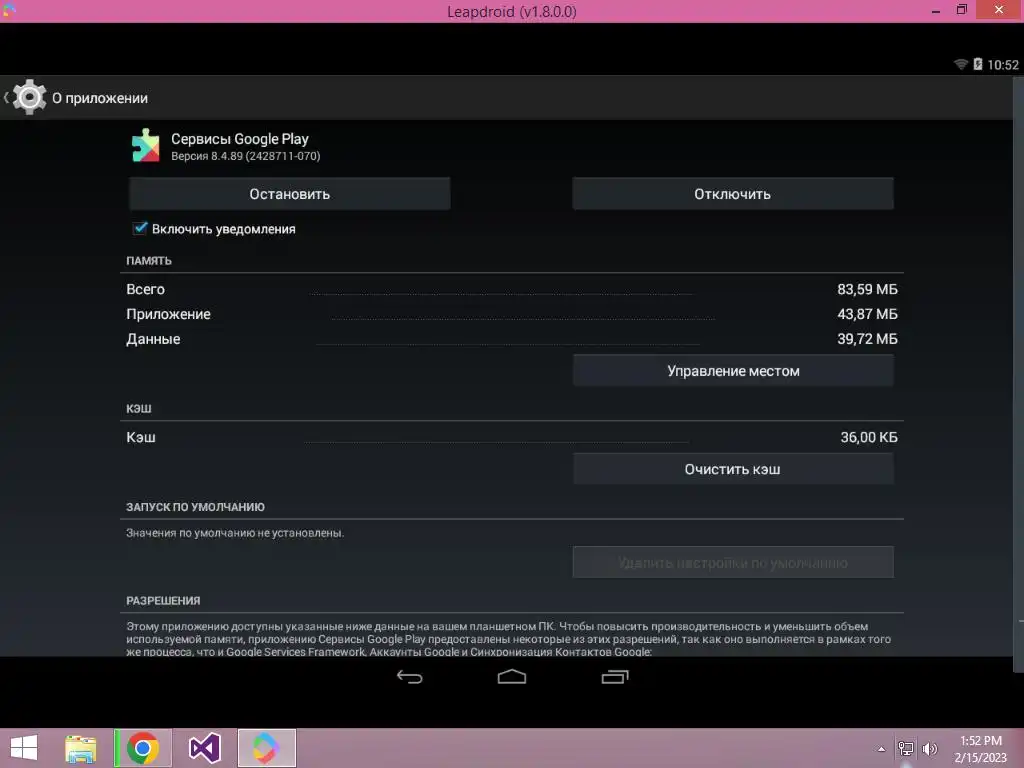Restore the Leapdroid window size
Screen dimensions: 1024x768
(x=961, y=10)
